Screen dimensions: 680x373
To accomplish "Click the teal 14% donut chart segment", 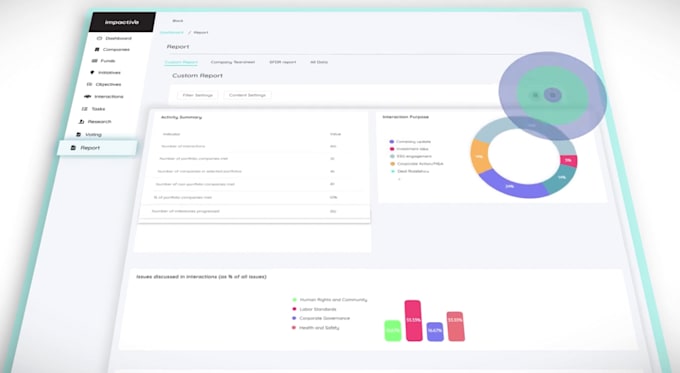I will pyautogui.click(x=561, y=178).
